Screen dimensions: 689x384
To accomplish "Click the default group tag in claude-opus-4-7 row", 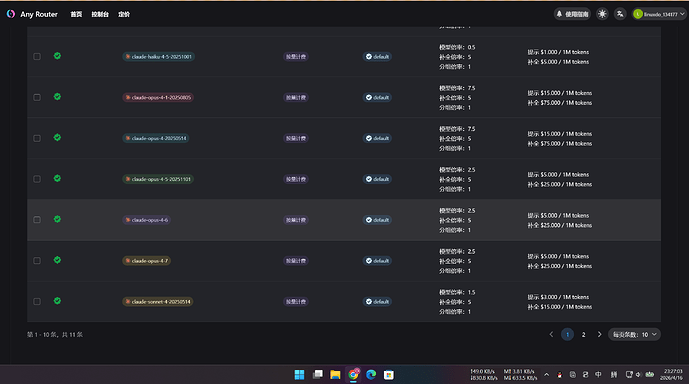I will point(377,261).
